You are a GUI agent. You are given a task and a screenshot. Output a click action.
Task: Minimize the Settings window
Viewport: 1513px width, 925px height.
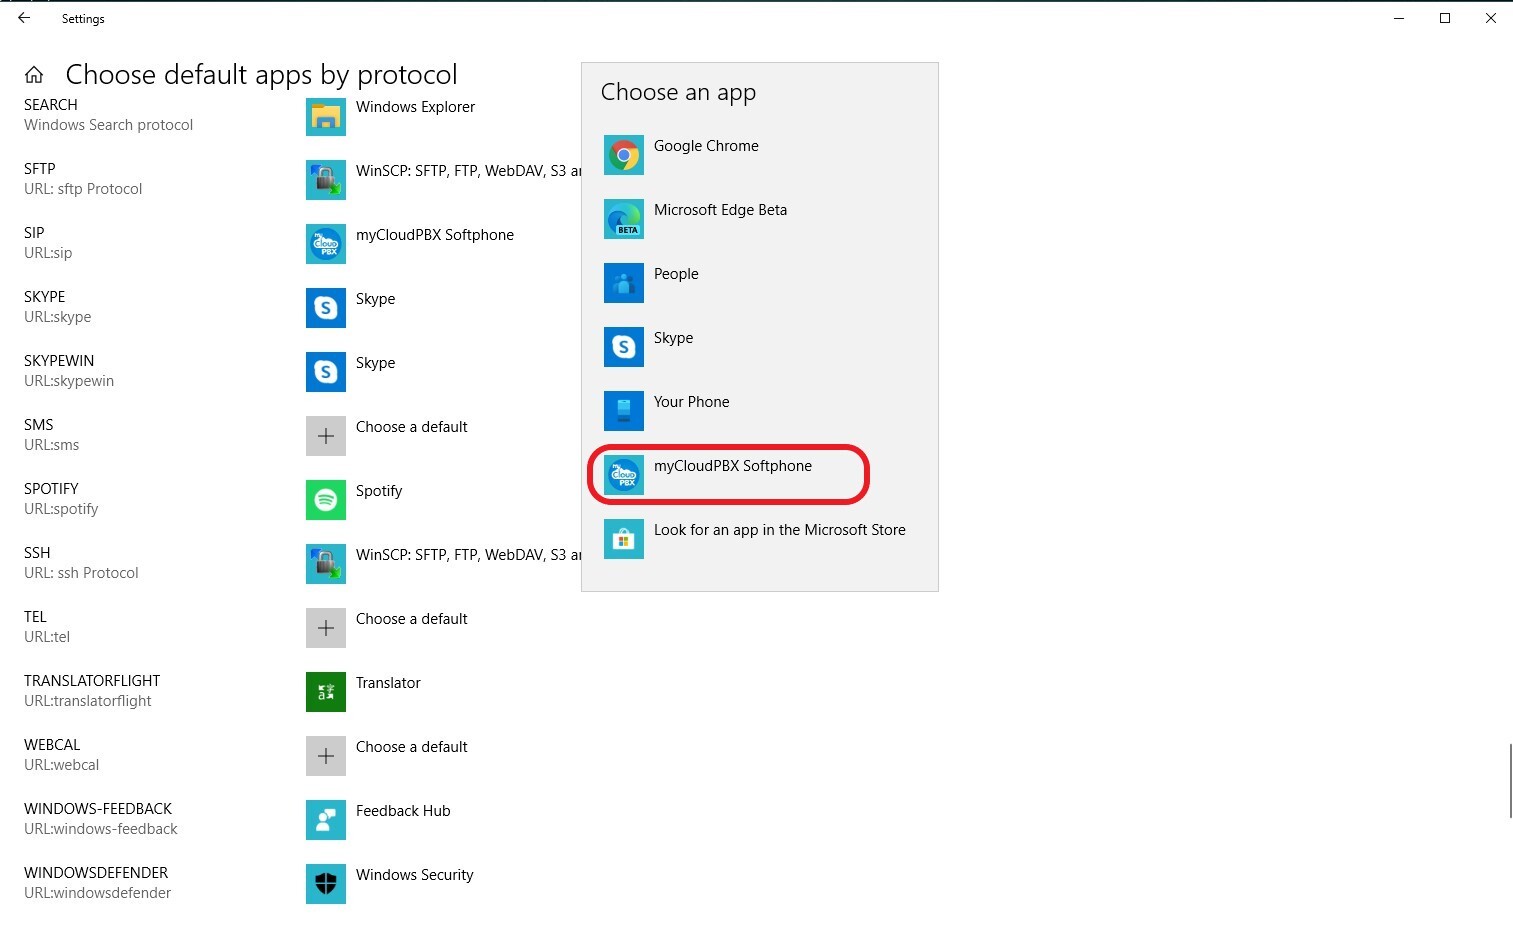pyautogui.click(x=1399, y=18)
